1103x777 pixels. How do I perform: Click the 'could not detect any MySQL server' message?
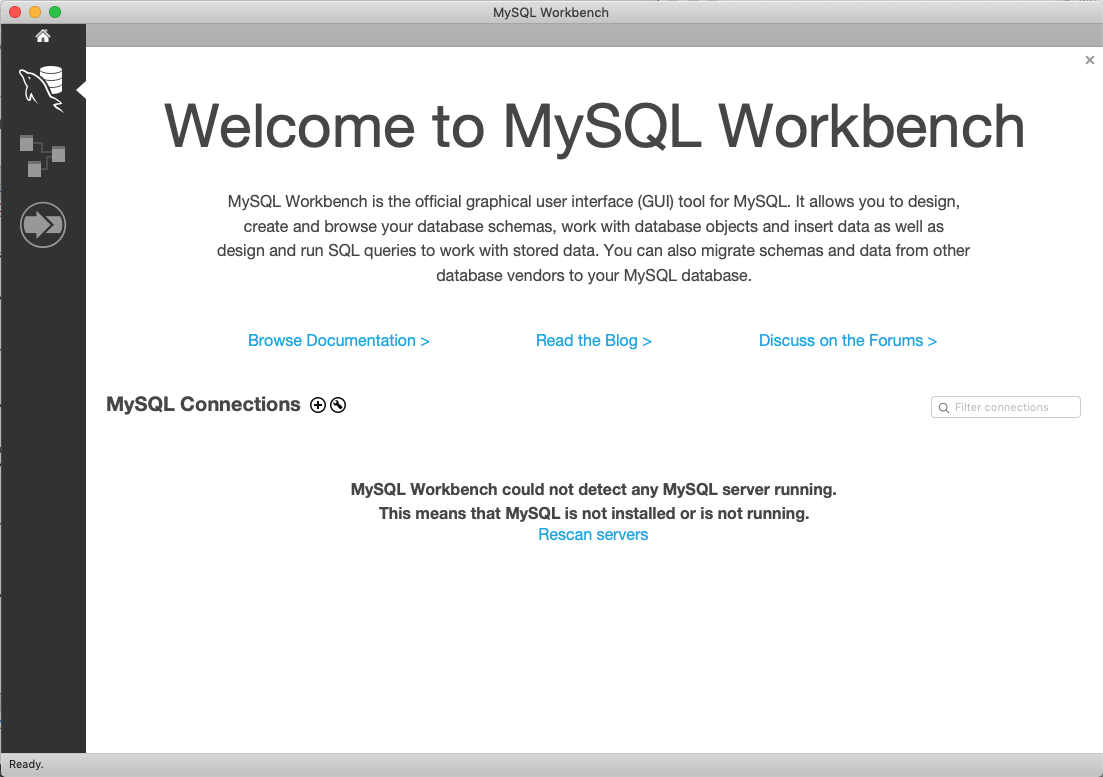pyautogui.click(x=594, y=489)
